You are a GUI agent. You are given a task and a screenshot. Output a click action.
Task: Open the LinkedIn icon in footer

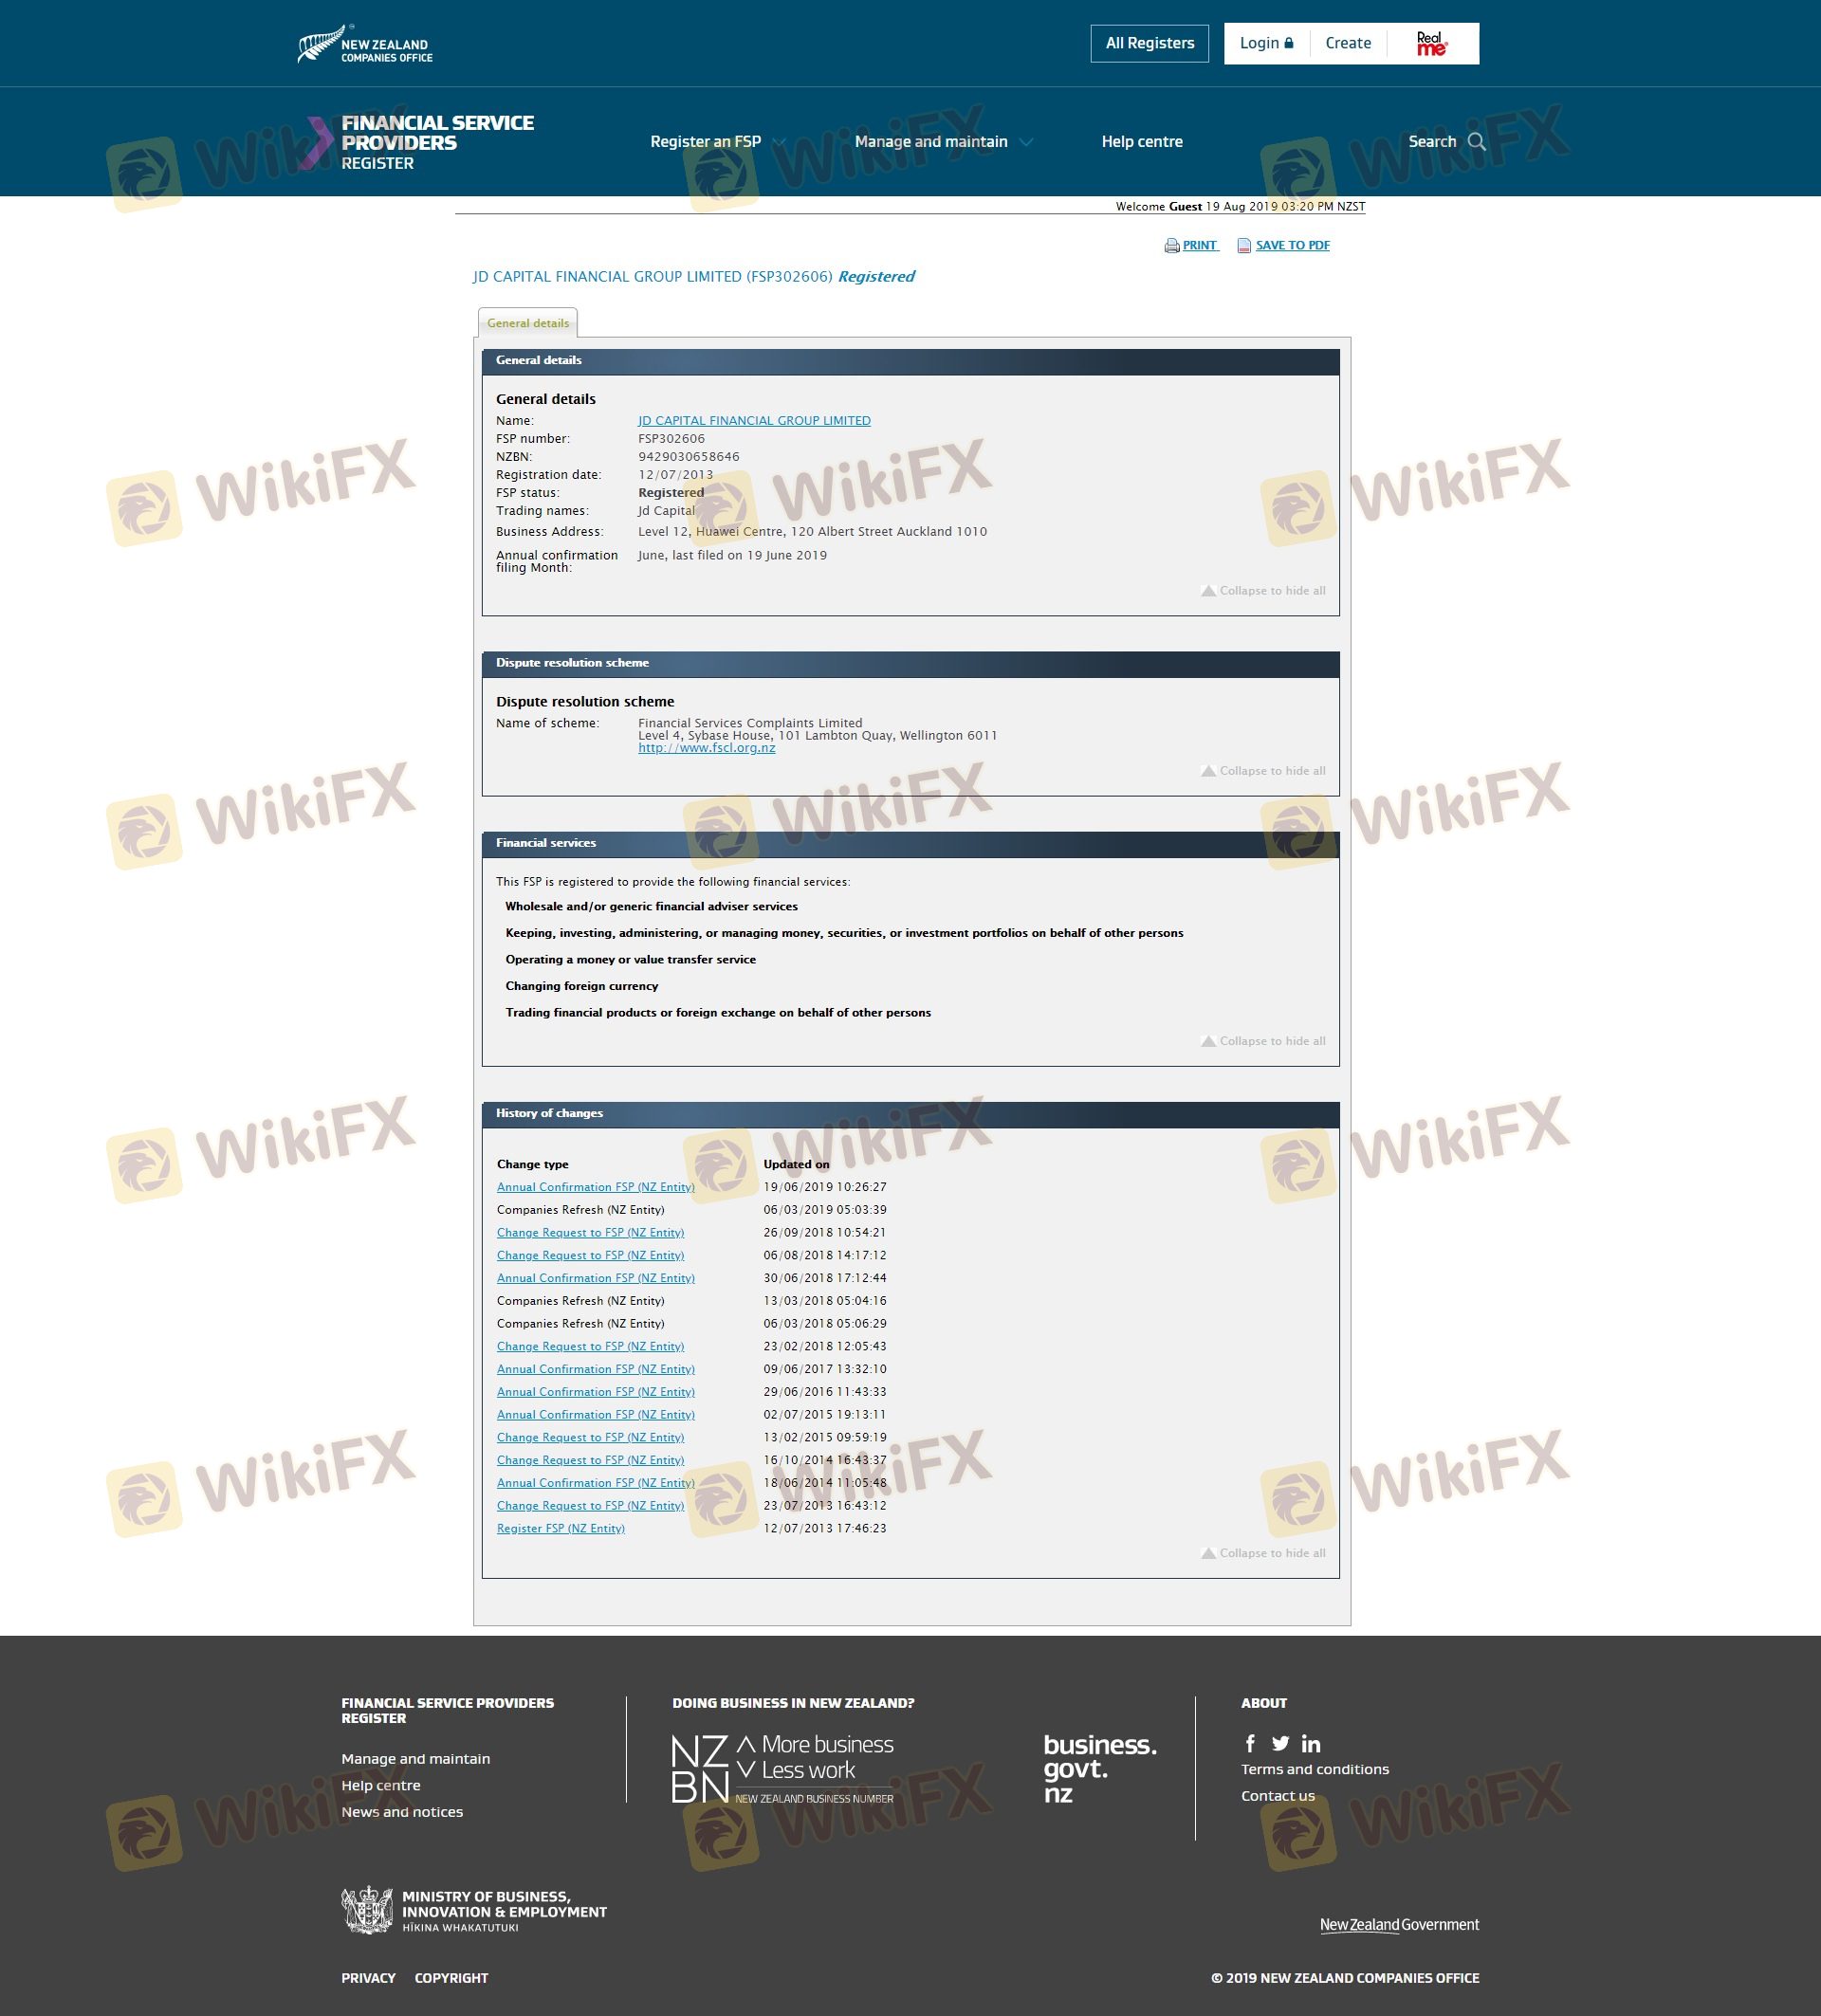[1311, 1744]
